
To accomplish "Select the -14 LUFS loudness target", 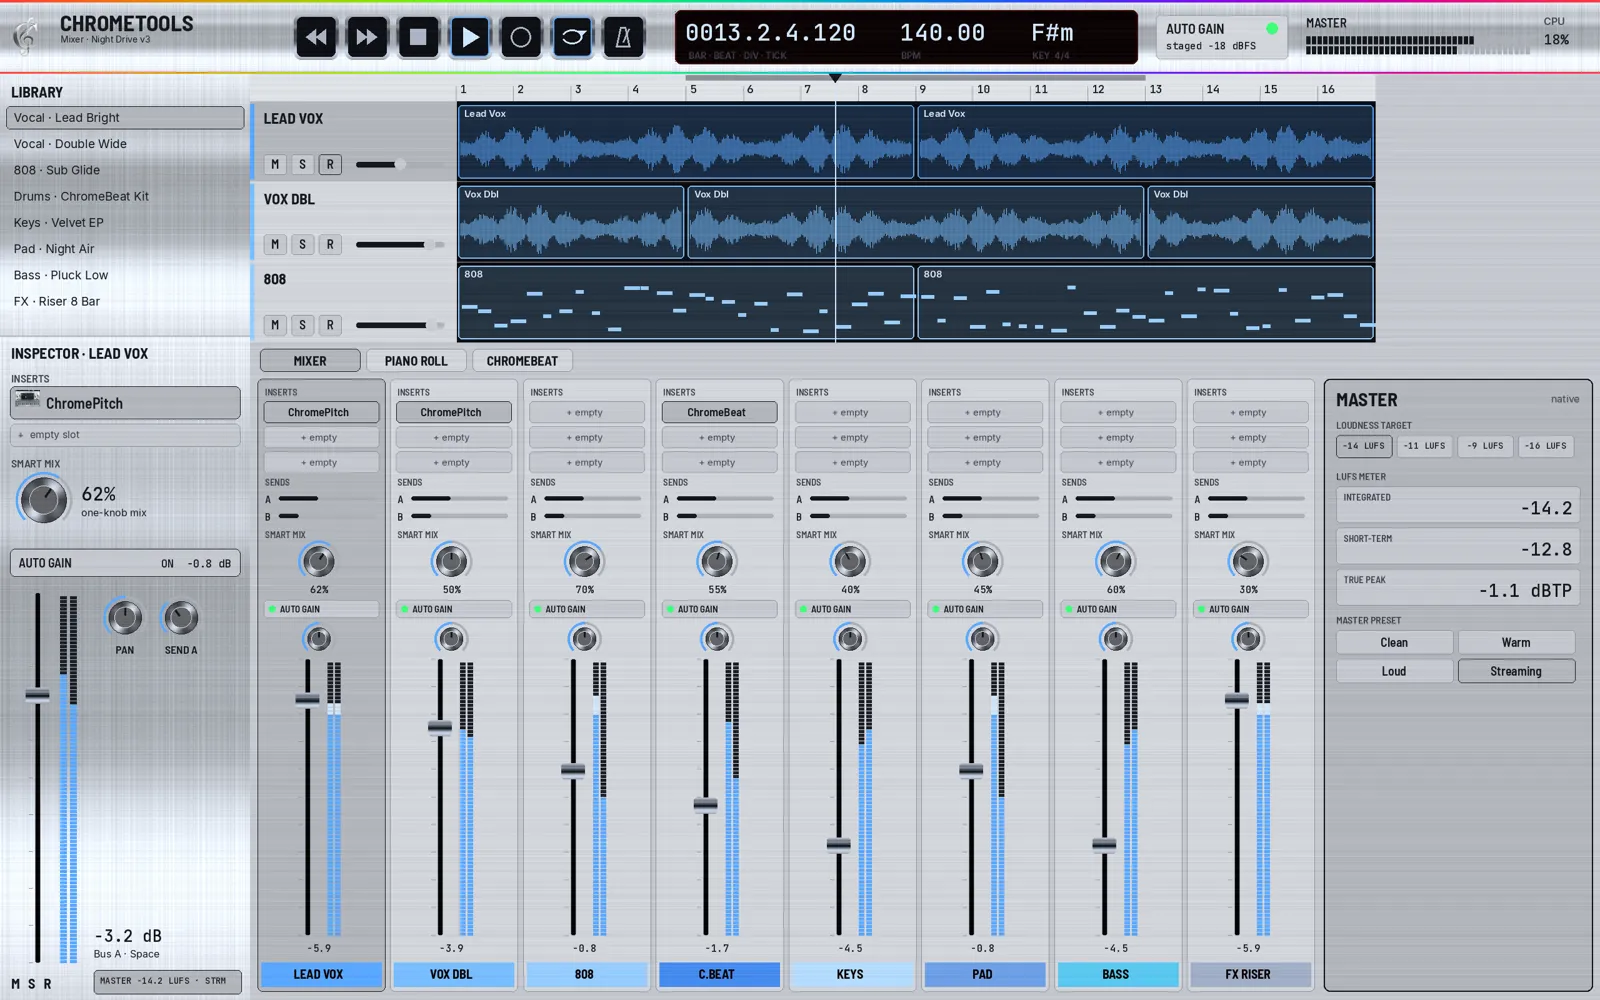I will [1364, 446].
